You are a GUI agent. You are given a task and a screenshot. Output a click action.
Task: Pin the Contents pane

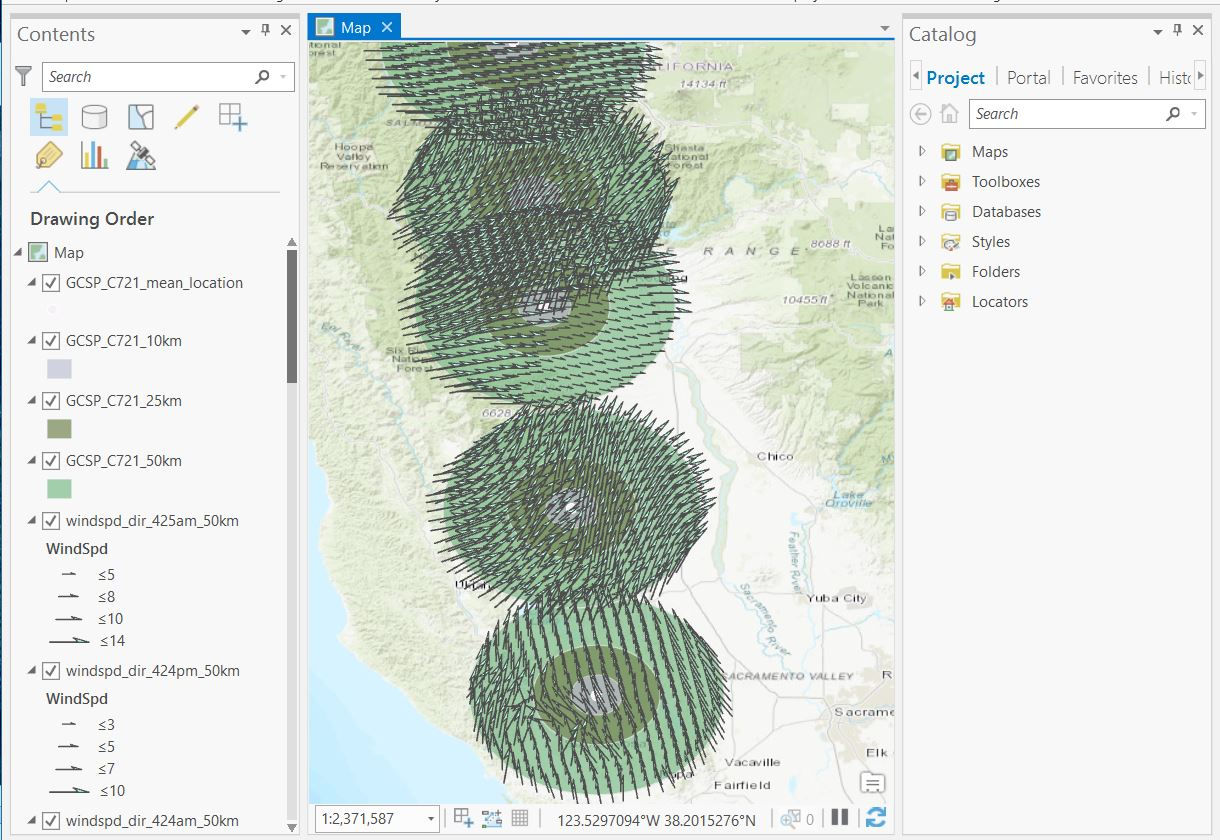pyautogui.click(x=265, y=32)
